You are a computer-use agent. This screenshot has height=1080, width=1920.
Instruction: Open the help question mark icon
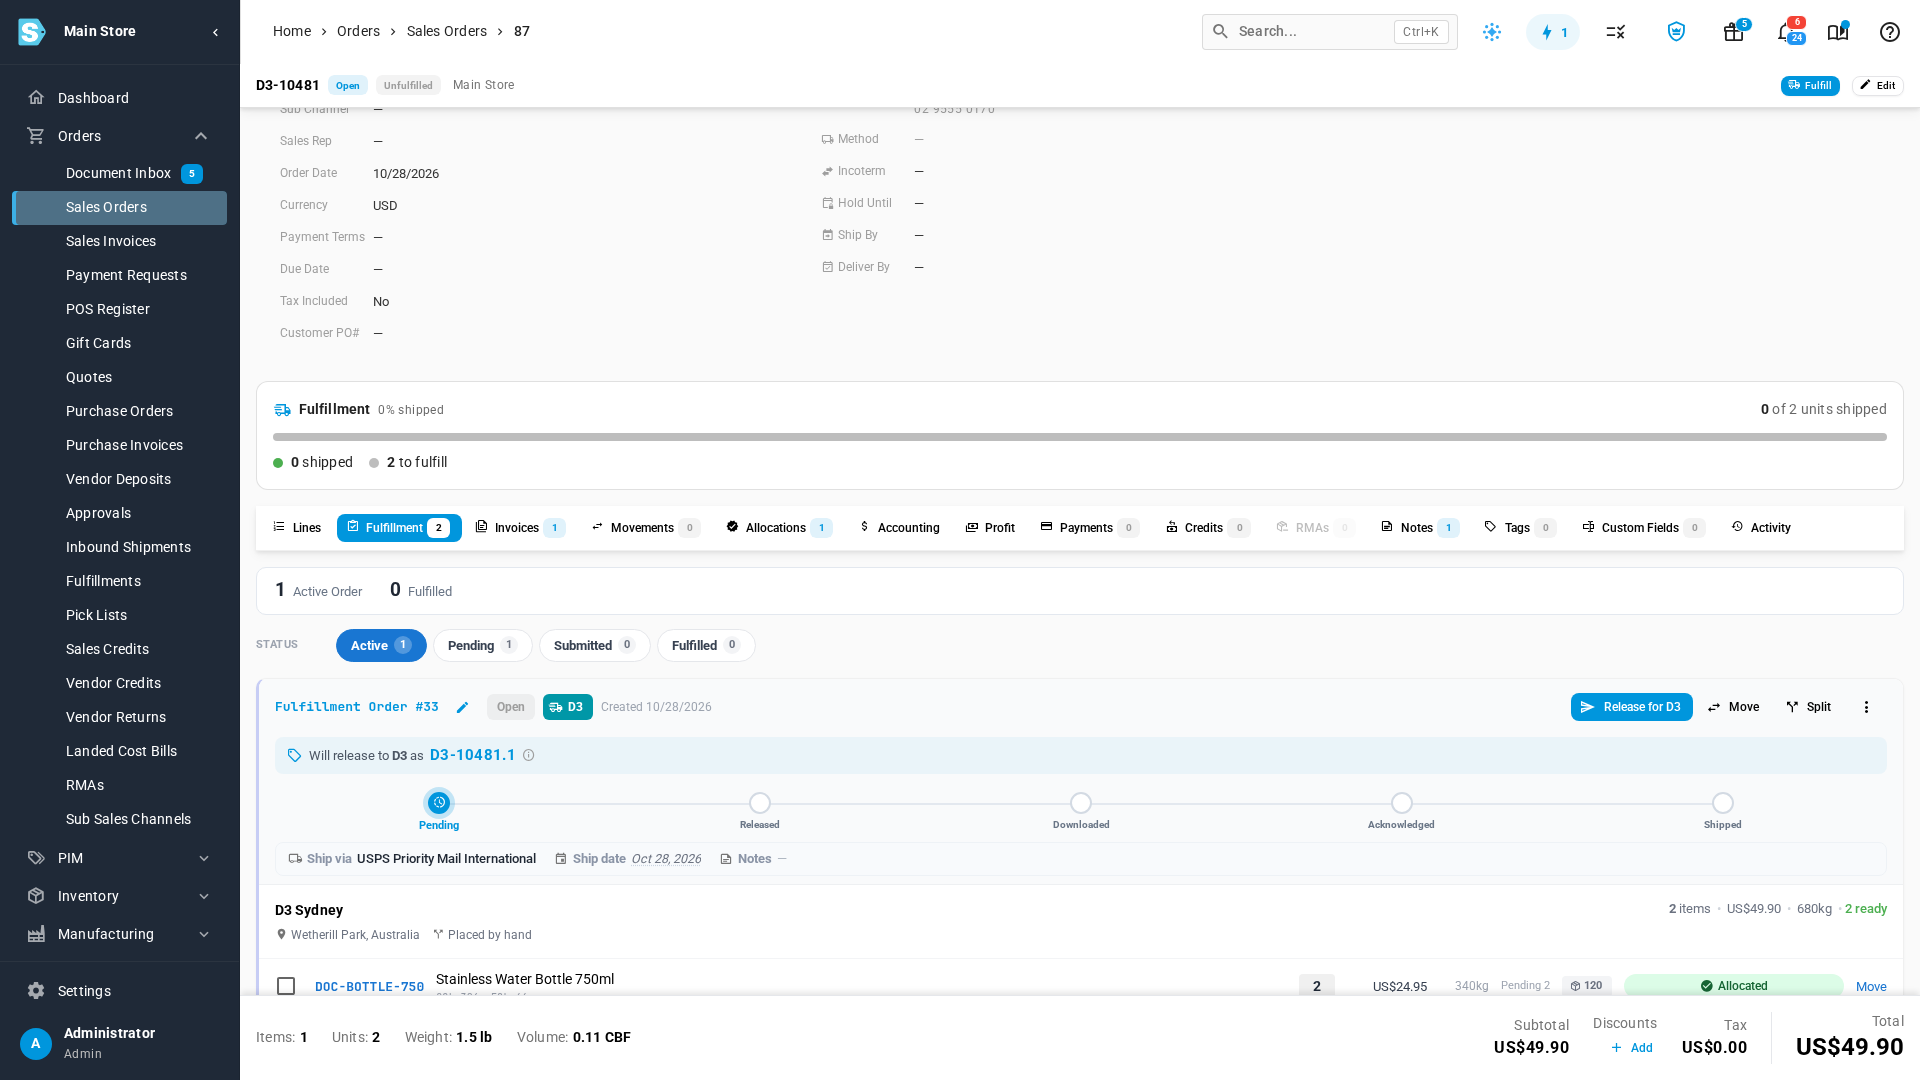(x=1889, y=32)
